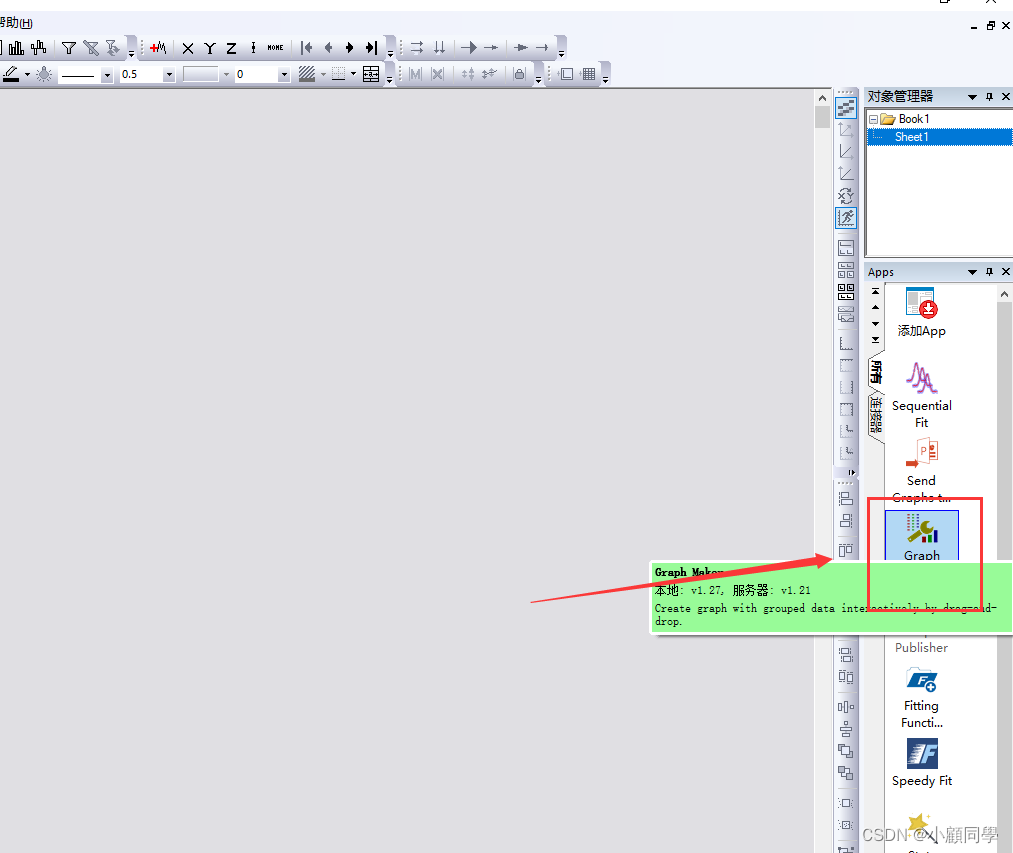Screen dimensions: 1013x853
Task: Open the 帮助(H) help menu
Action: tap(16, 23)
